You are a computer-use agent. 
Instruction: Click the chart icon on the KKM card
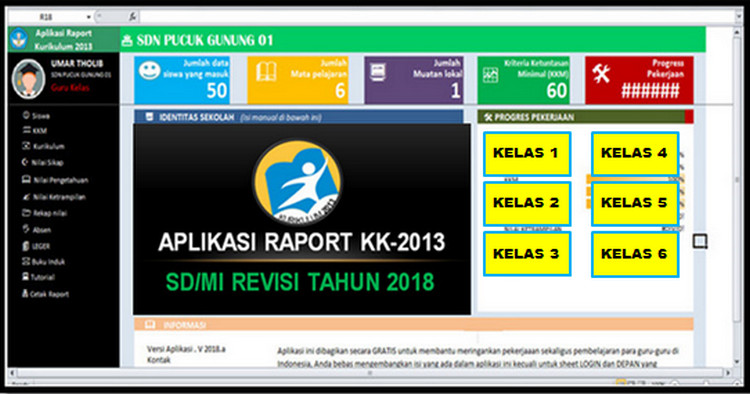(490, 75)
